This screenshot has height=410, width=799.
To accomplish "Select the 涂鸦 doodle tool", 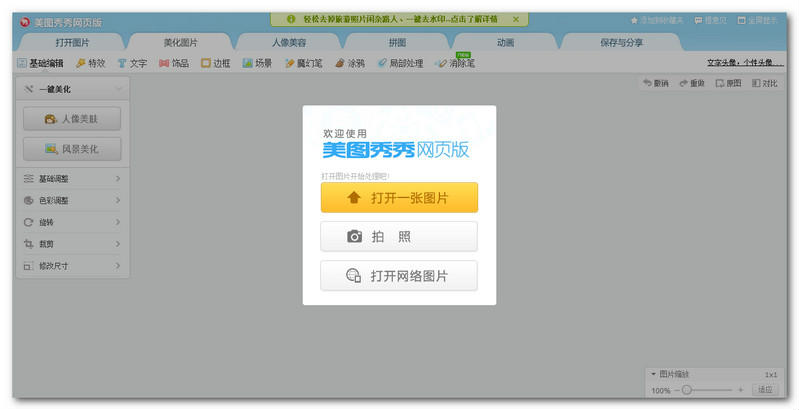I will pyautogui.click(x=350, y=64).
